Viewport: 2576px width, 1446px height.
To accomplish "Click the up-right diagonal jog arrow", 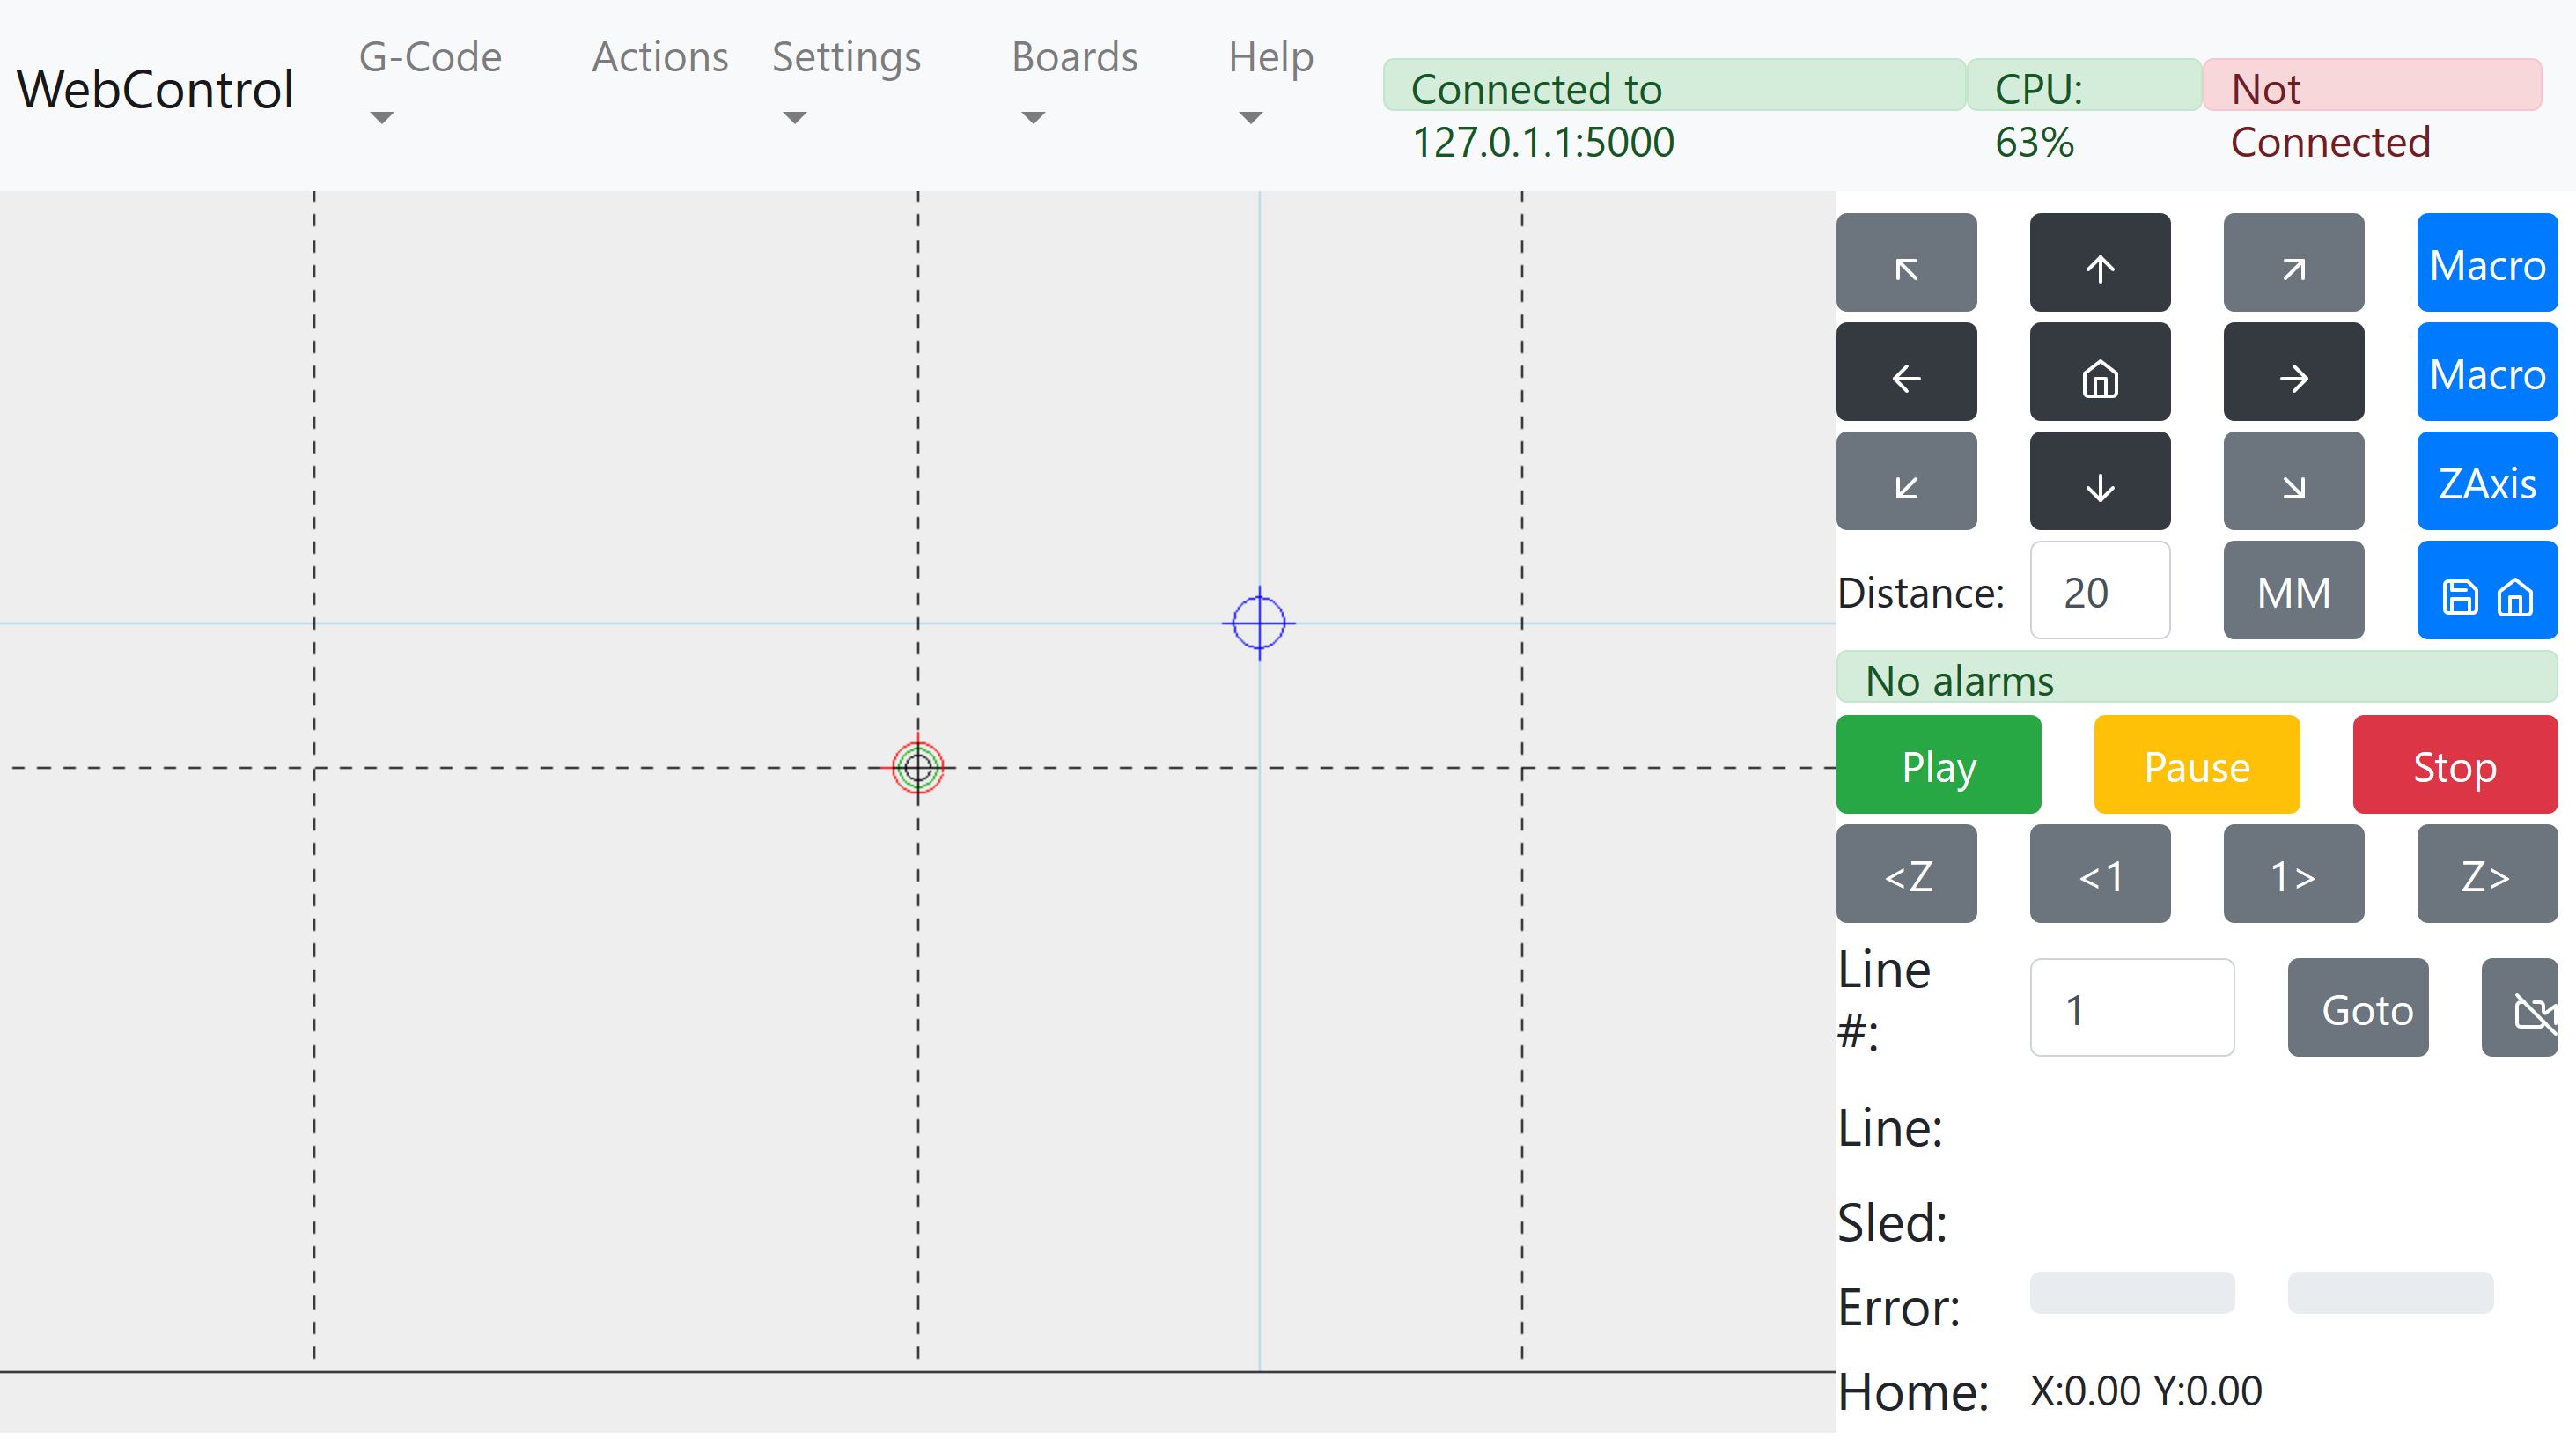I will pyautogui.click(x=2293, y=263).
